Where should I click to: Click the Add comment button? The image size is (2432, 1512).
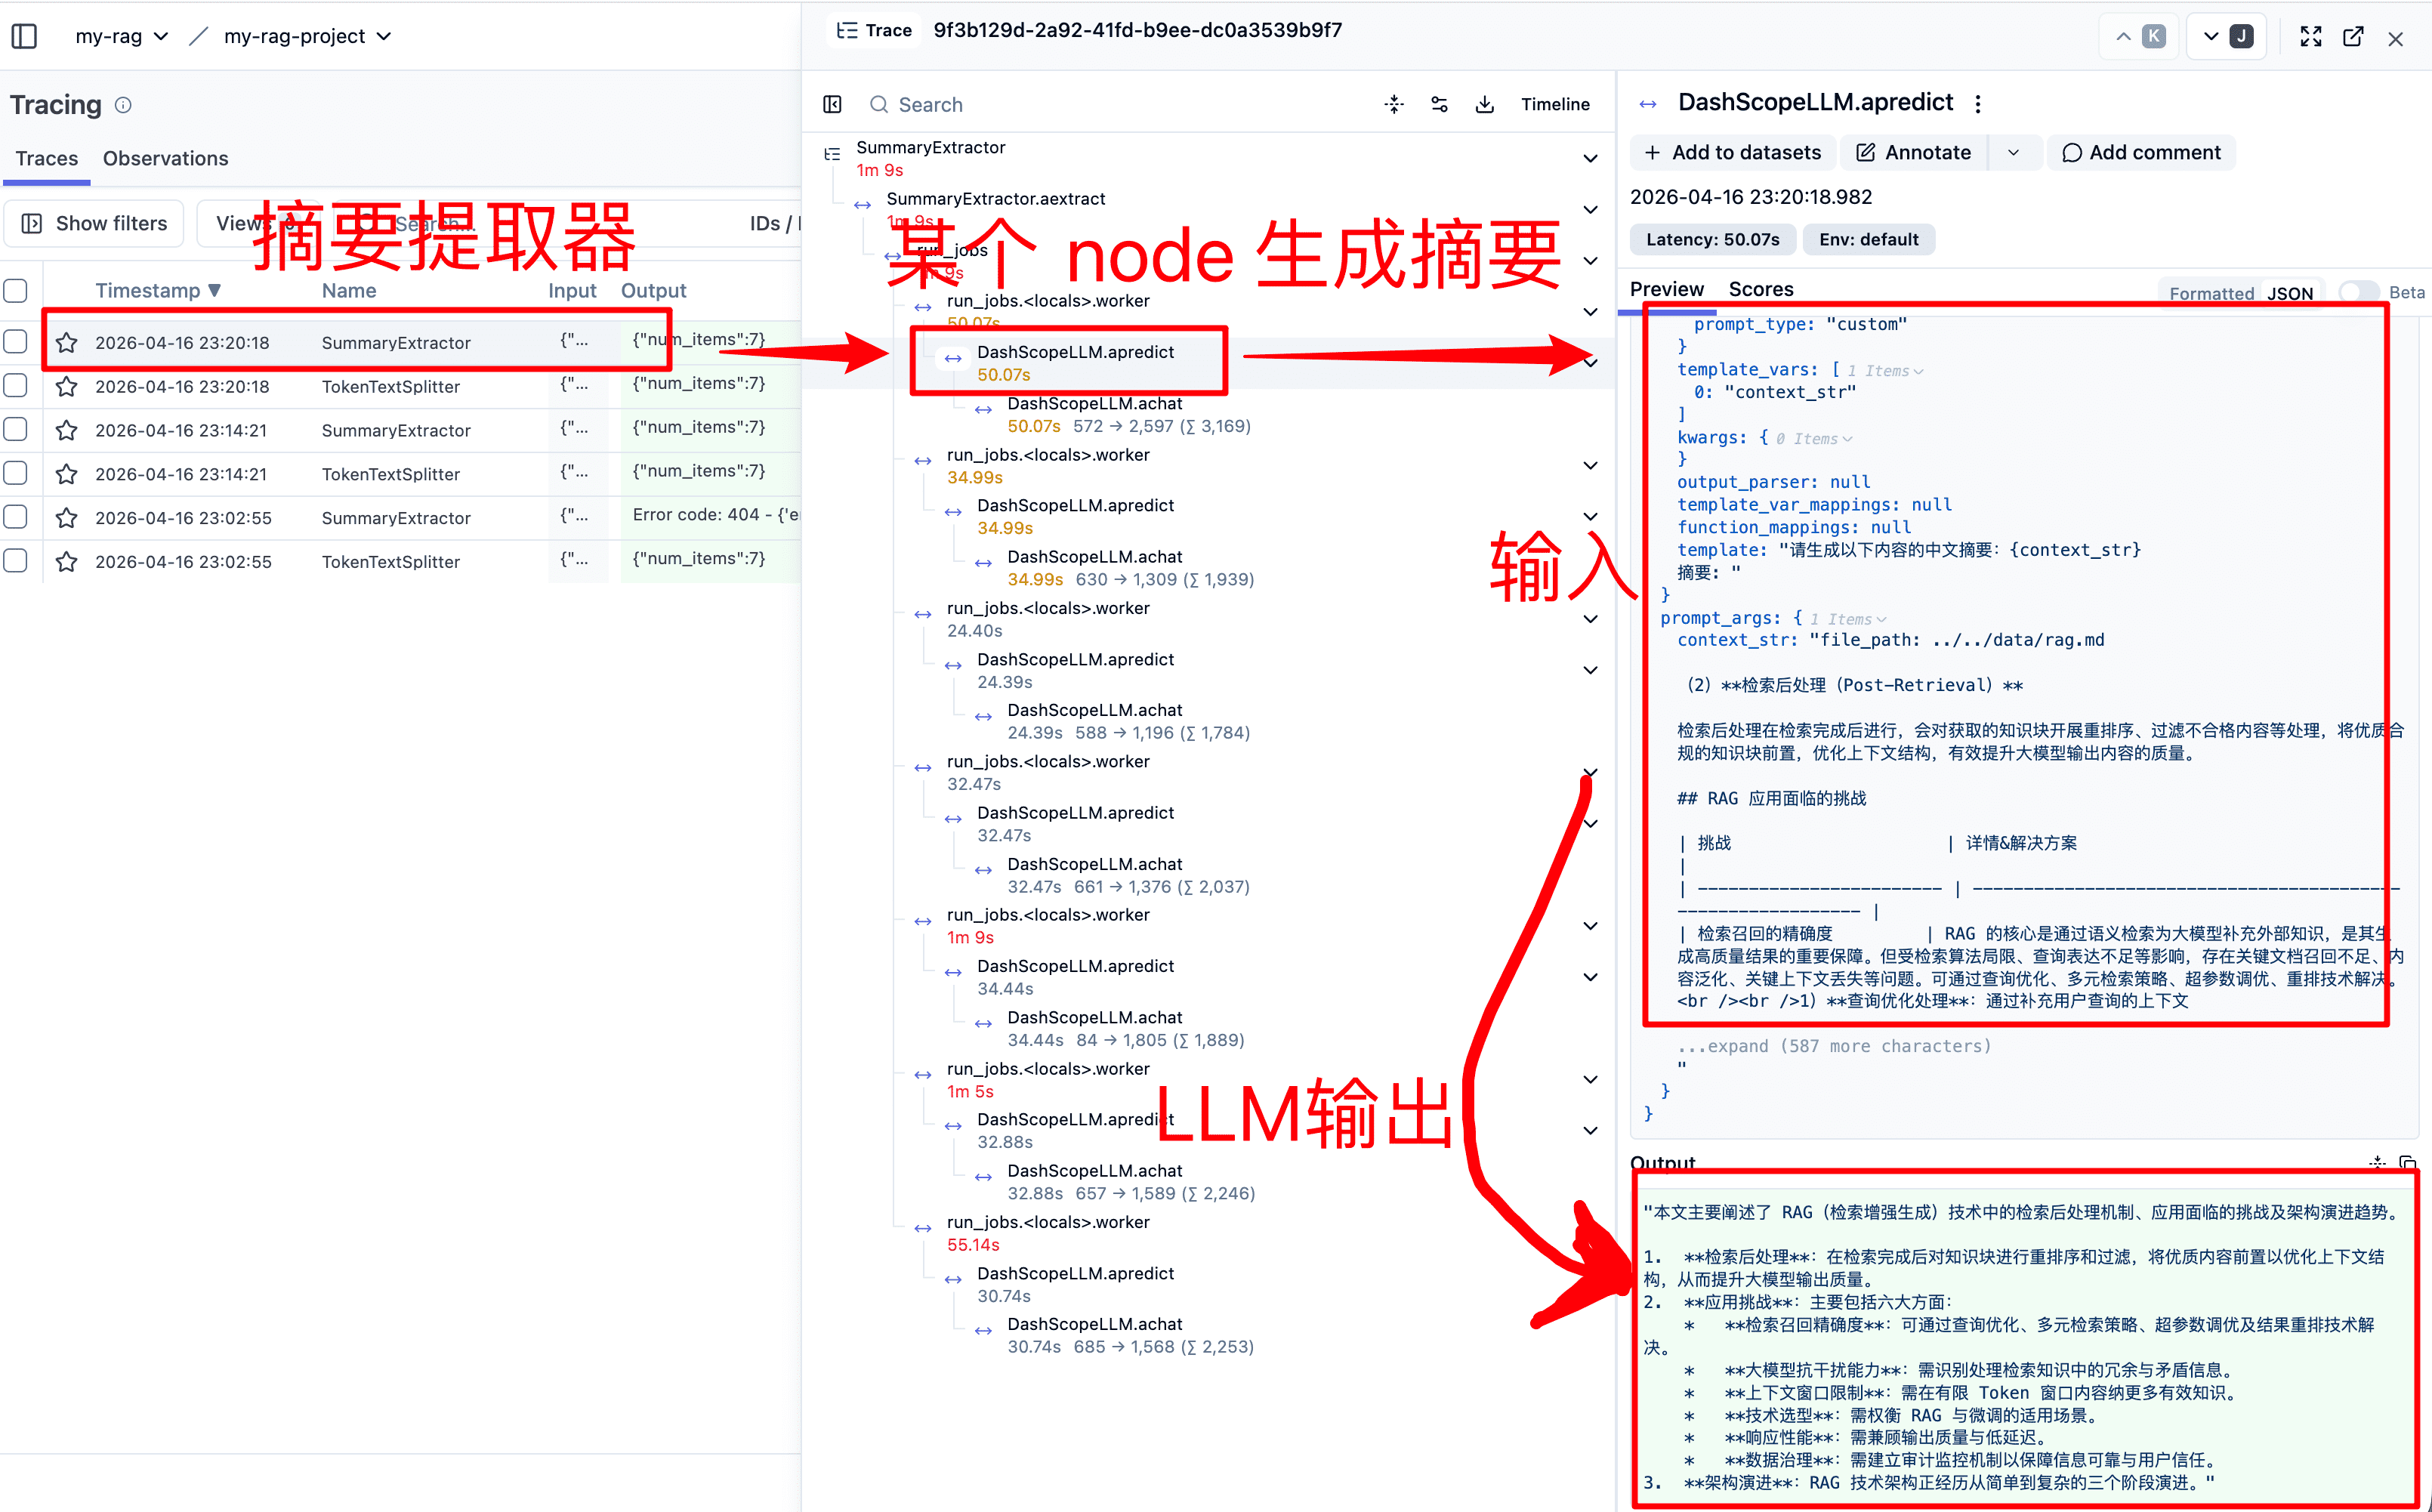2140,152
